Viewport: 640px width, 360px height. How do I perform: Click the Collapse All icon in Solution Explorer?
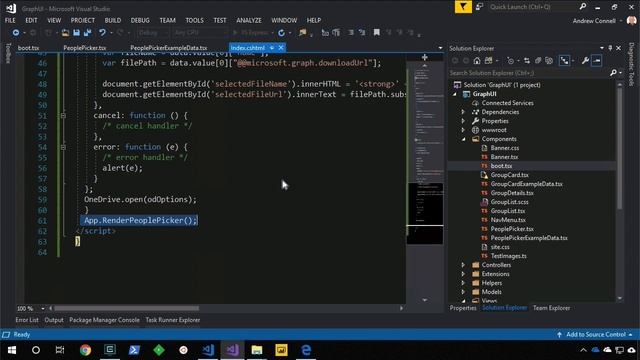tap(538, 60)
